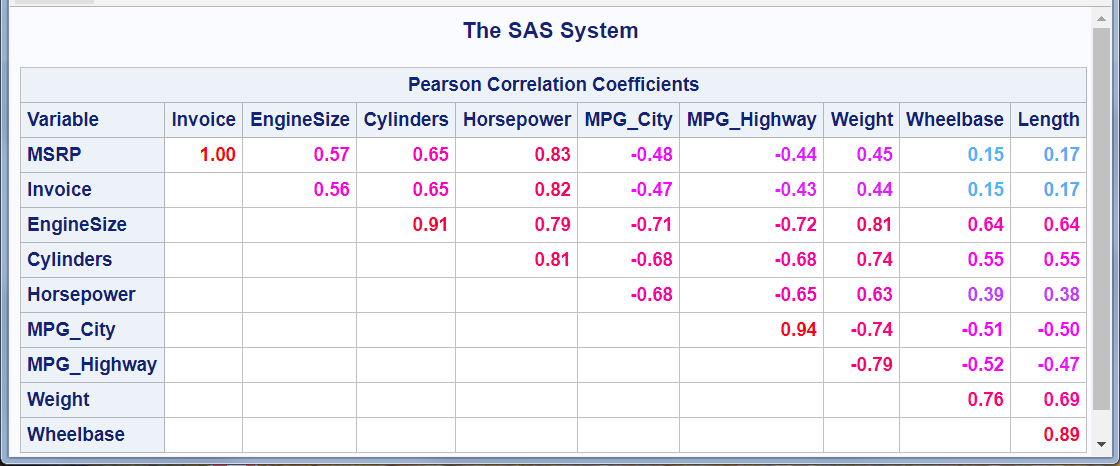Viewport: 1120px width, 466px height.
Task: Click the Pearson Correlation Coefficients caption
Action: point(553,84)
